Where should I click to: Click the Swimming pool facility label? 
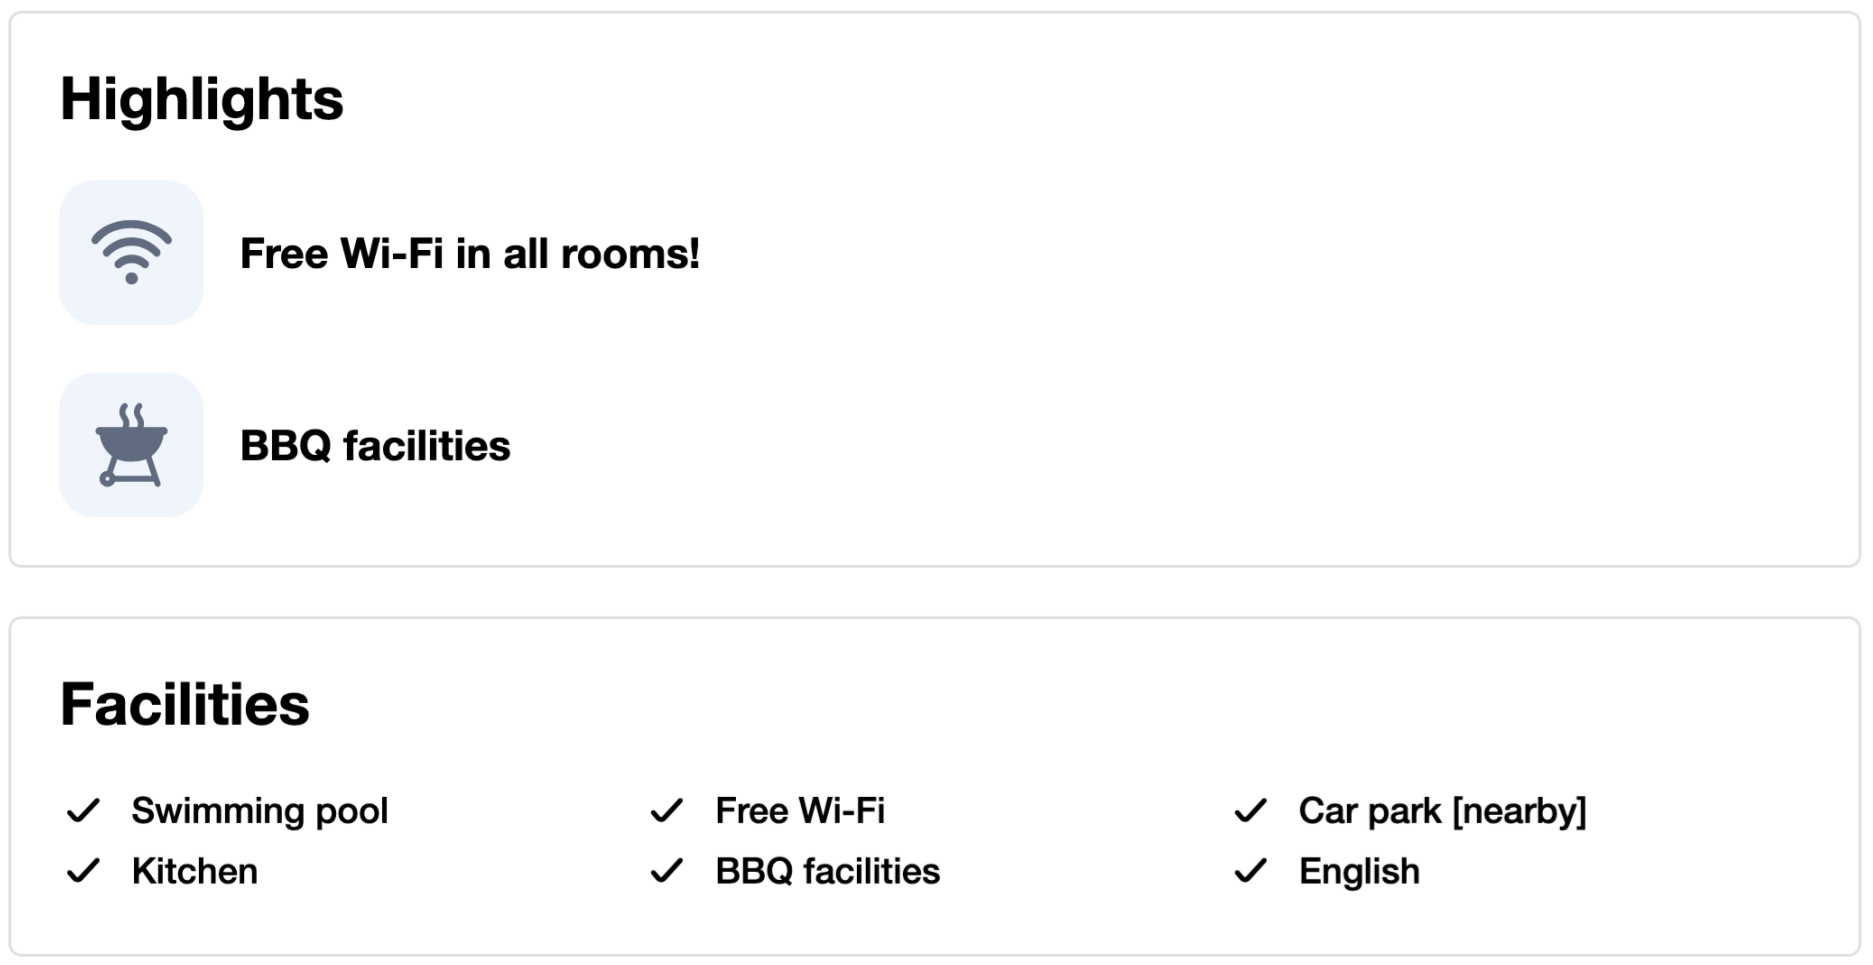[x=259, y=811]
